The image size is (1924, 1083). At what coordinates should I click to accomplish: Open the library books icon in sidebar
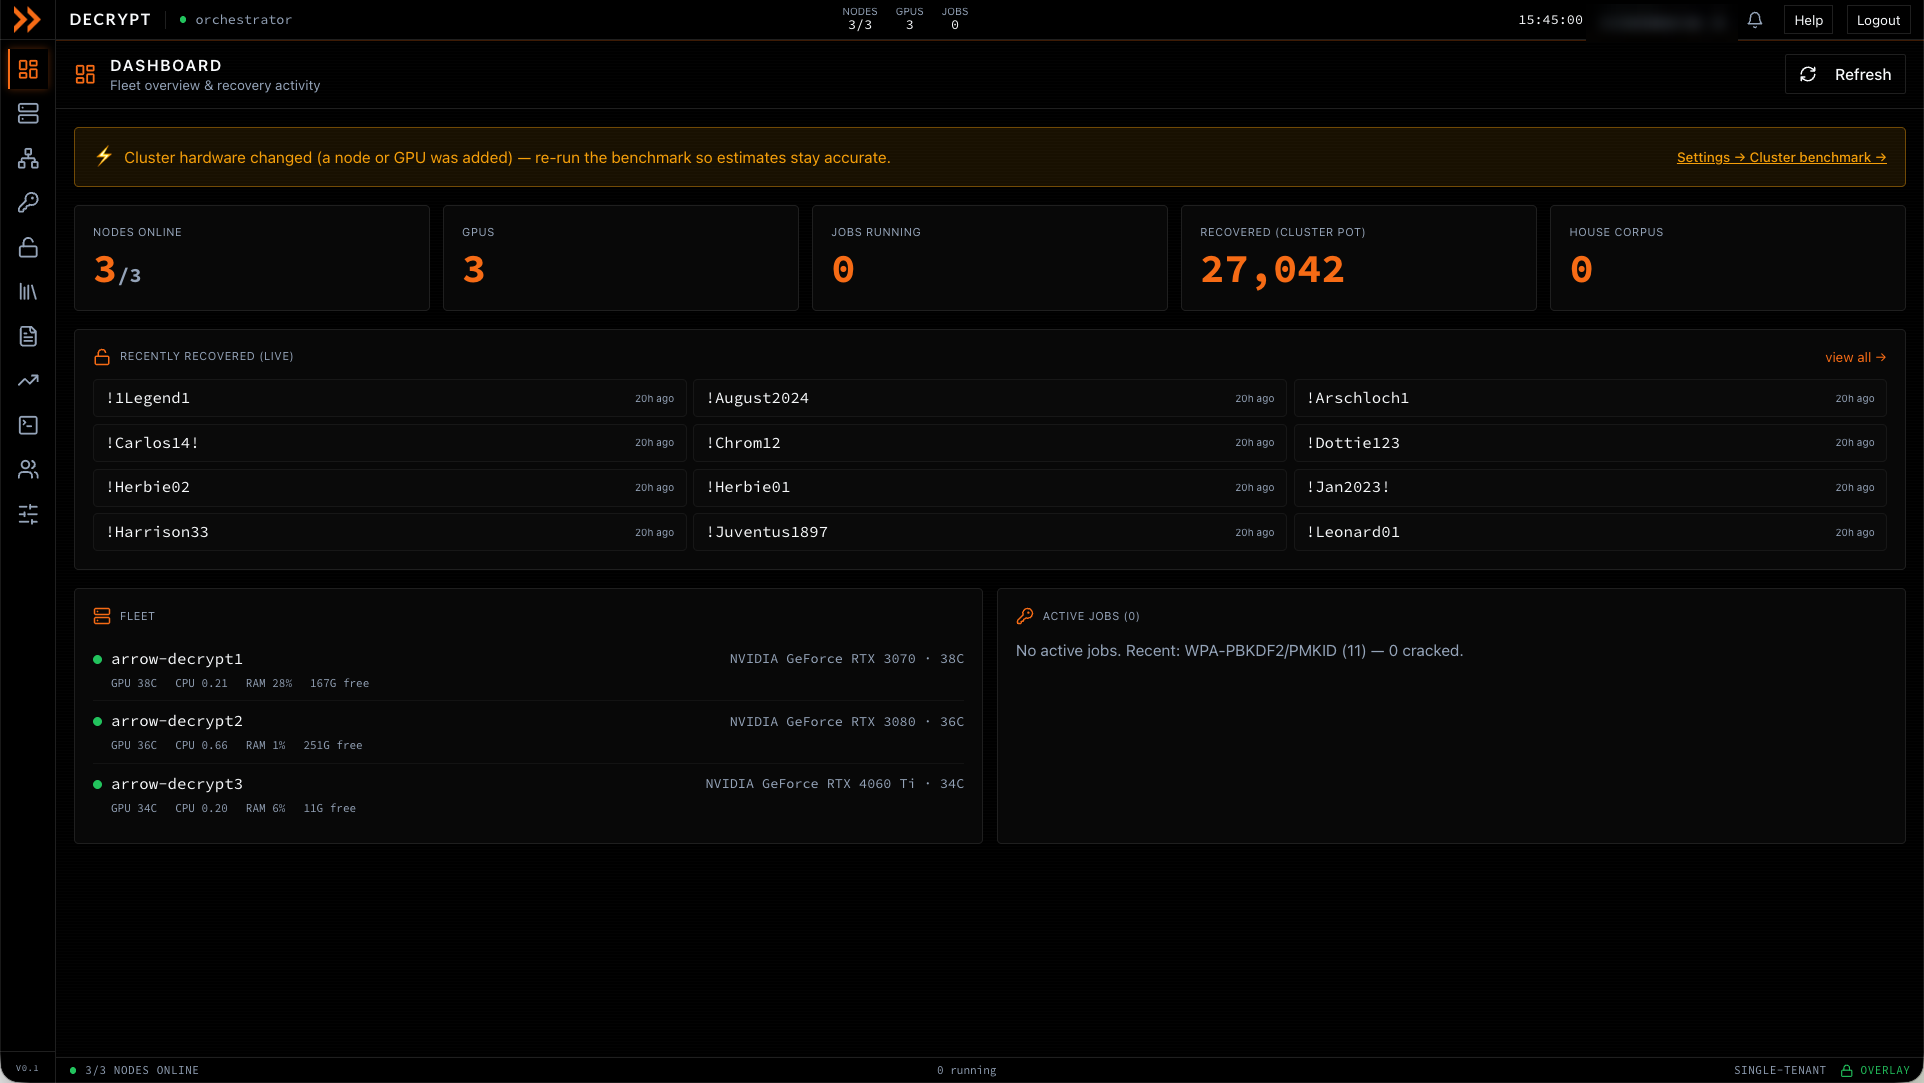(28, 292)
